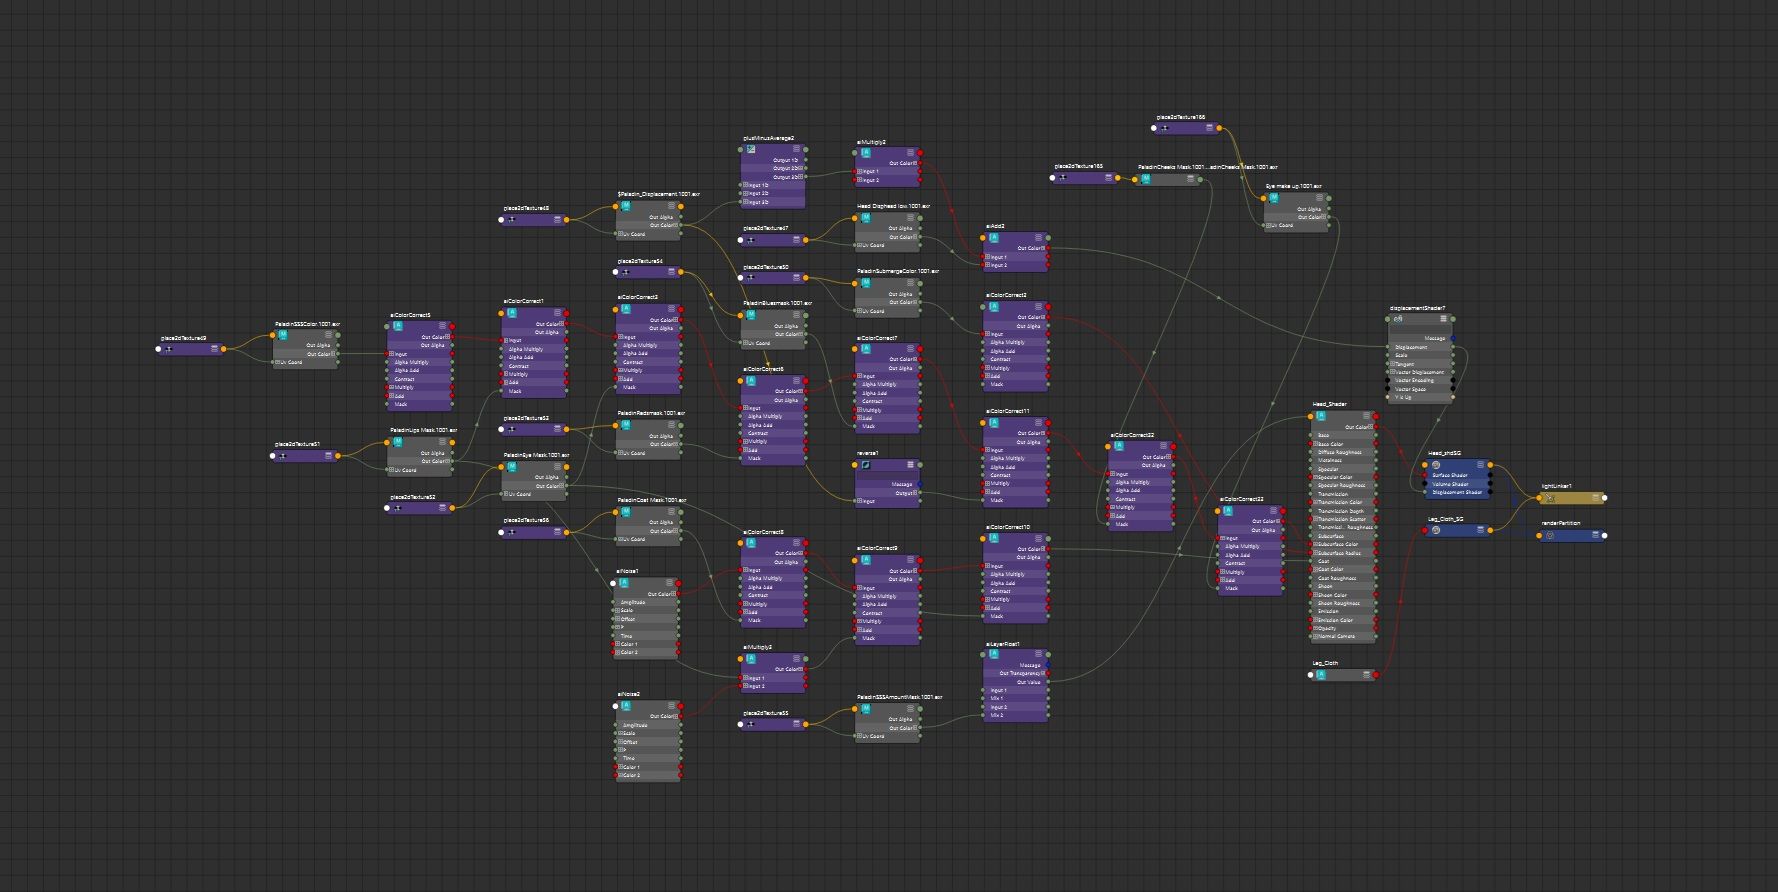Click the aiLayerFloat1 node icon
The image size is (1778, 892).
[994, 655]
